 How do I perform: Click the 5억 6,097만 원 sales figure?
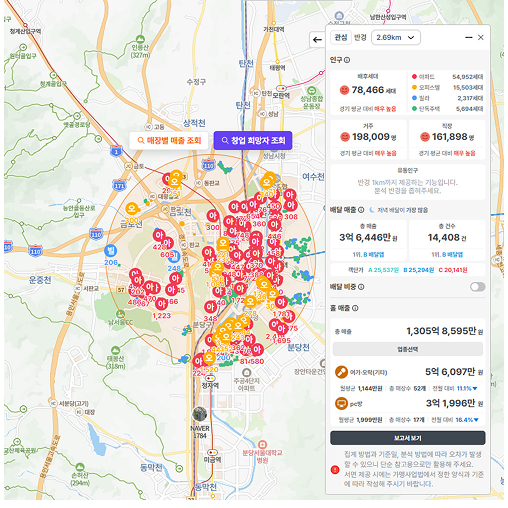(454, 372)
